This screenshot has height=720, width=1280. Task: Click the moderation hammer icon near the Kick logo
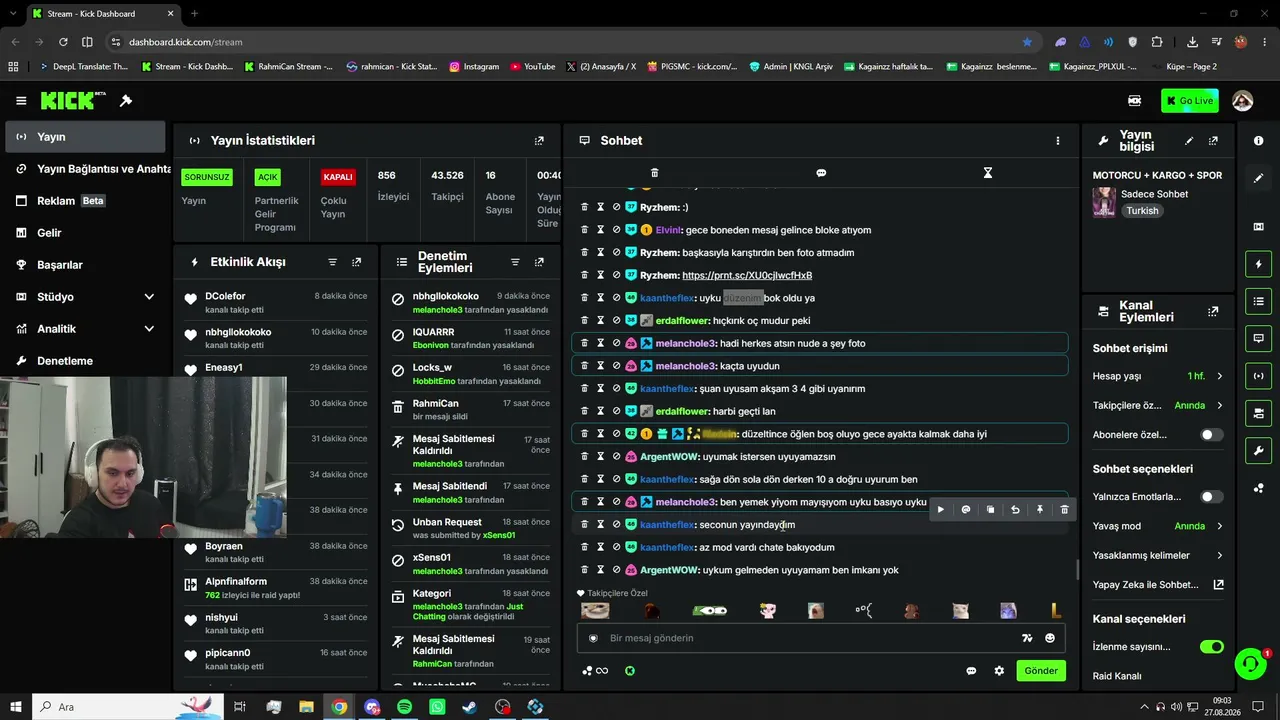coord(126,101)
